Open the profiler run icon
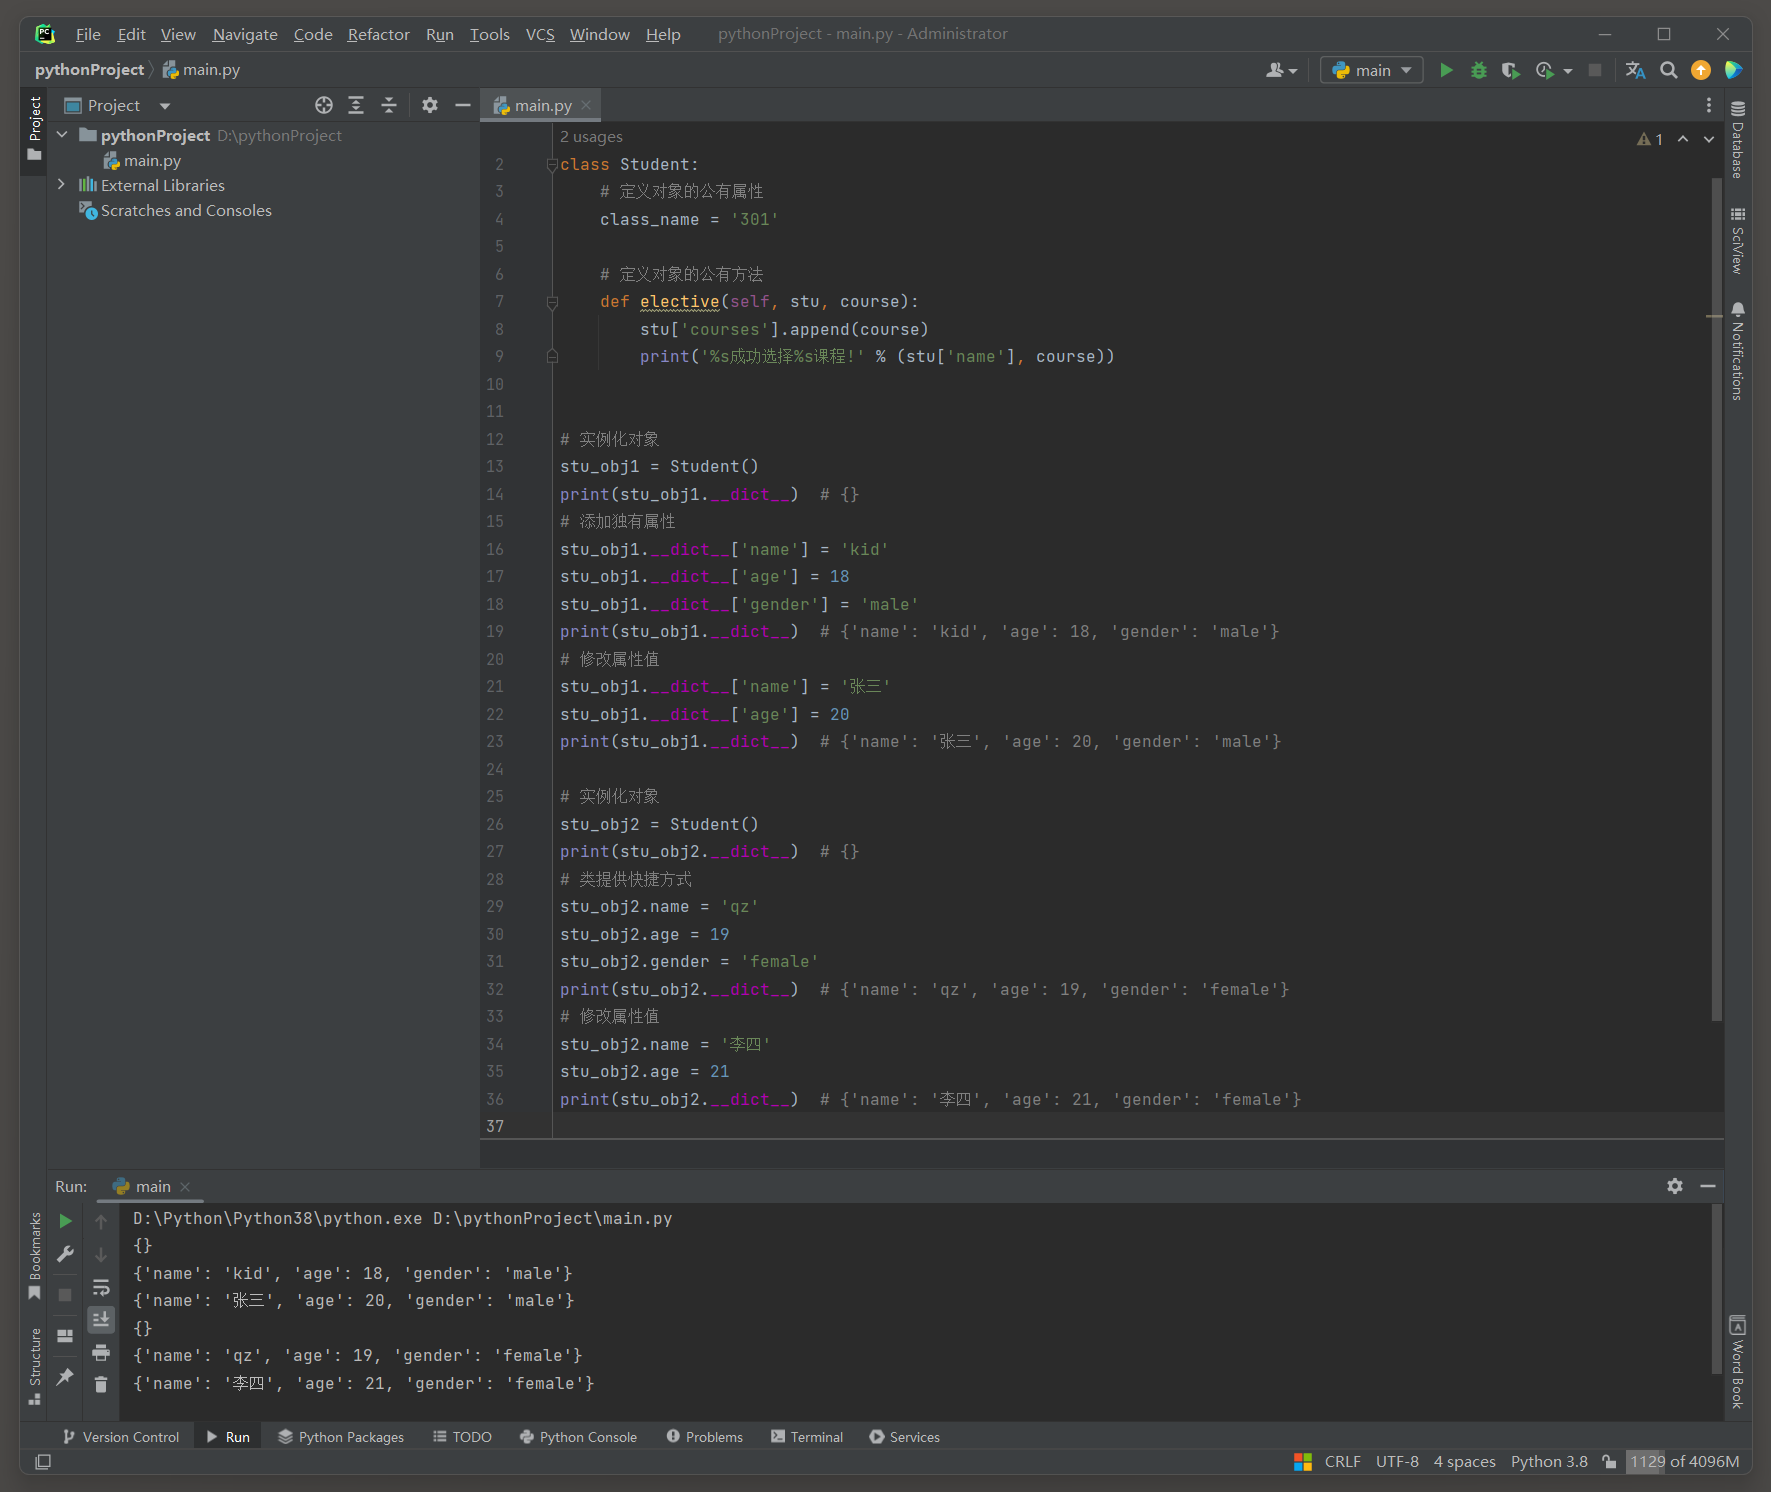 tap(1545, 70)
